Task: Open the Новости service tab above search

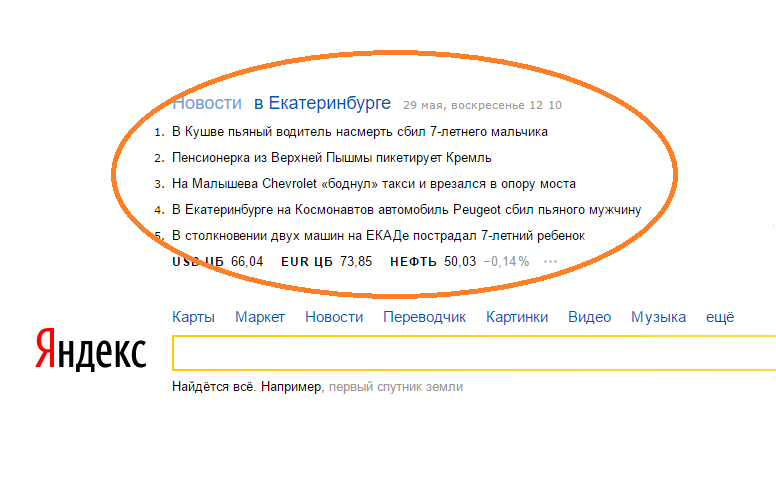Action: (334, 317)
